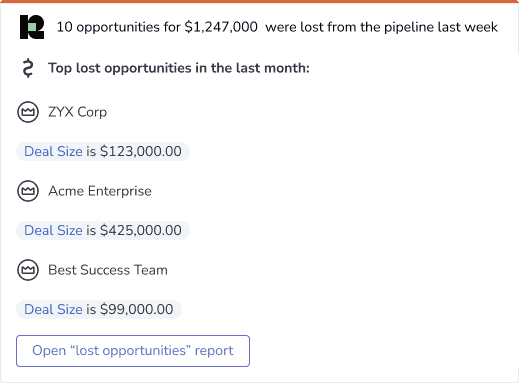Image resolution: width=519 pixels, height=383 pixels.
Task: Click the $1,247,000 total in headline
Action: coord(221,27)
